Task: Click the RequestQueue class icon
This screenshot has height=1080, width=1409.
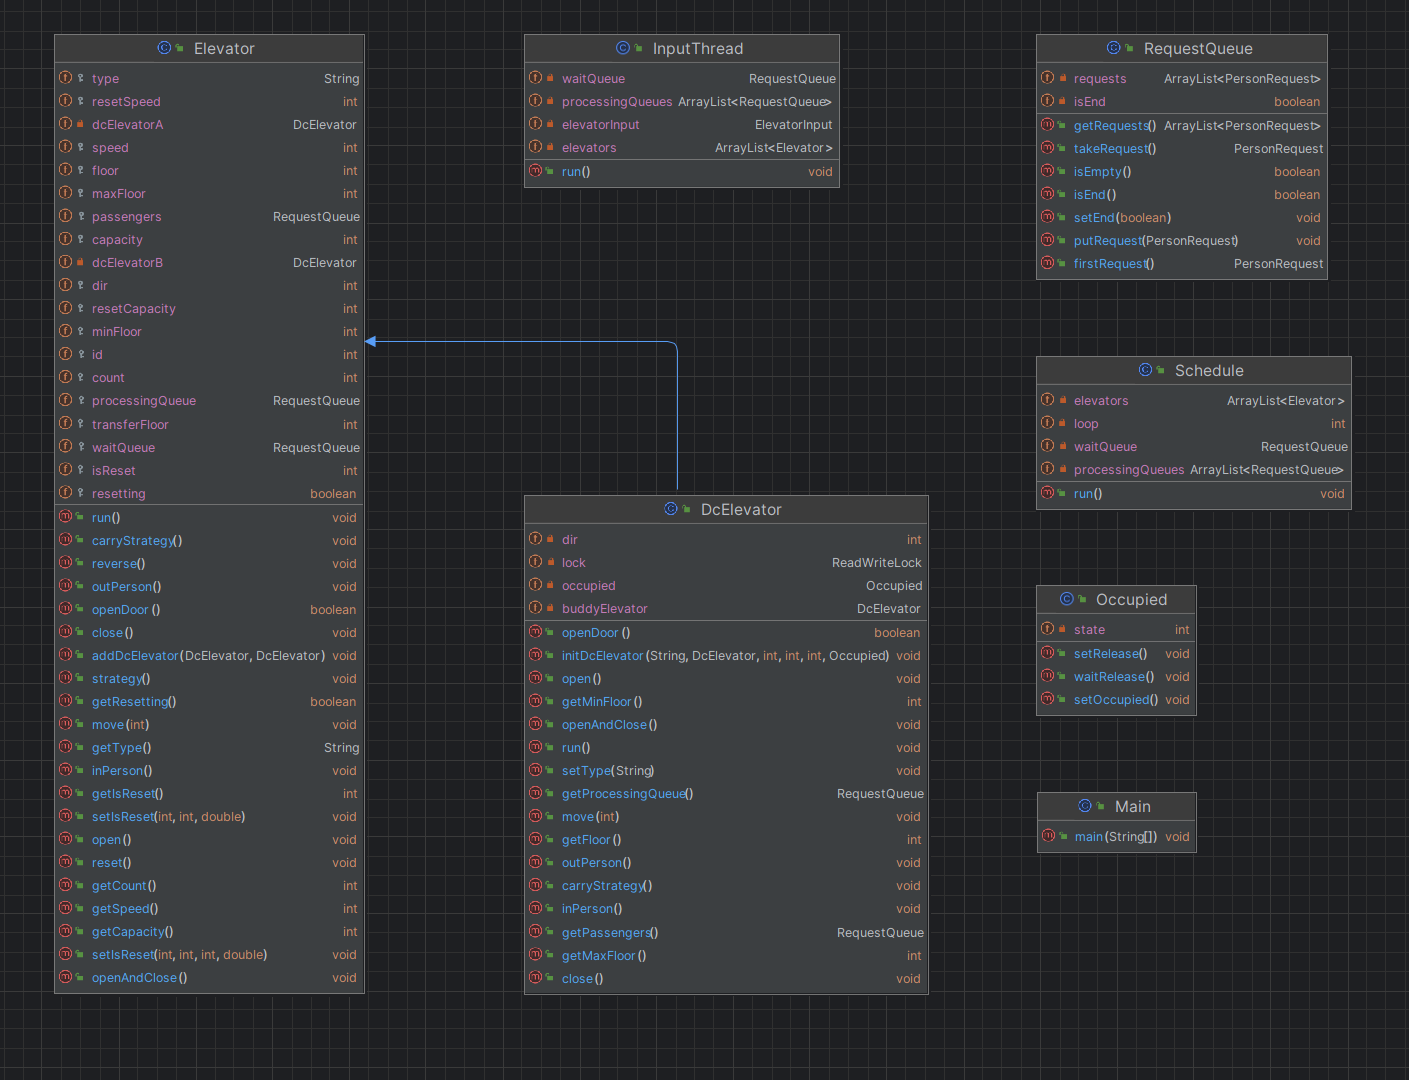Action: (1114, 48)
